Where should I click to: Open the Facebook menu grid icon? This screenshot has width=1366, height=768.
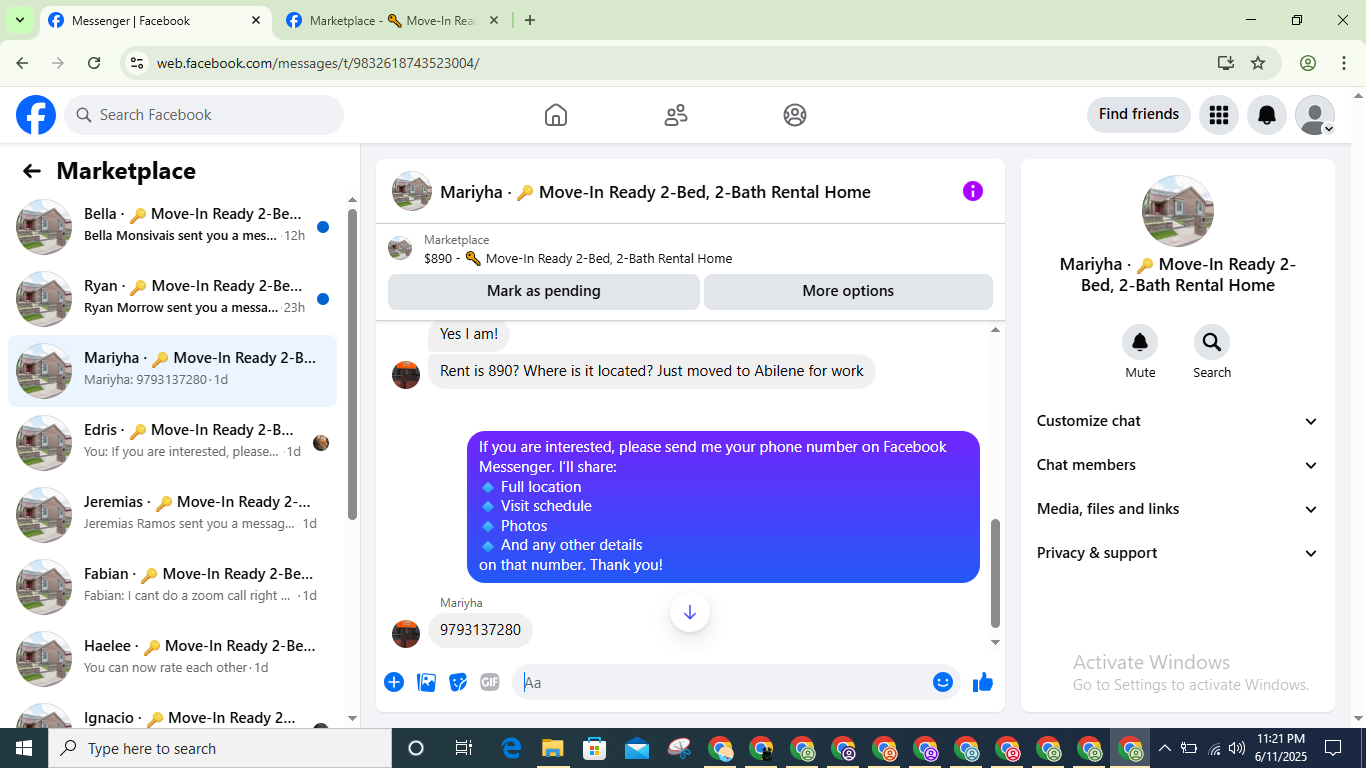coord(1218,115)
